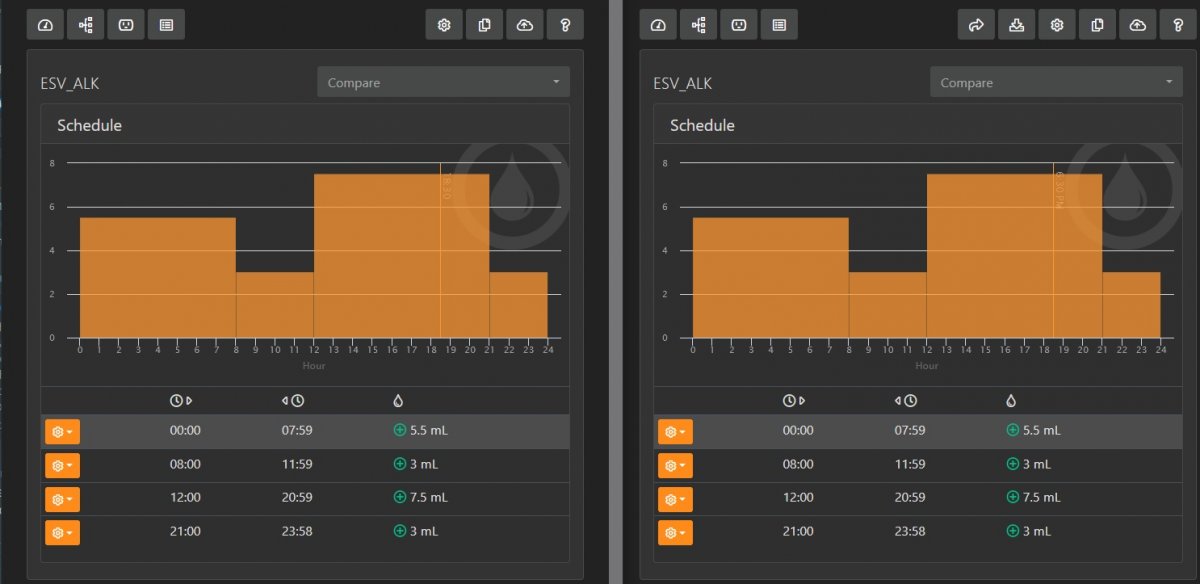
Task: Open gear dropdown for 12:00 row, left panel
Action: (62, 499)
